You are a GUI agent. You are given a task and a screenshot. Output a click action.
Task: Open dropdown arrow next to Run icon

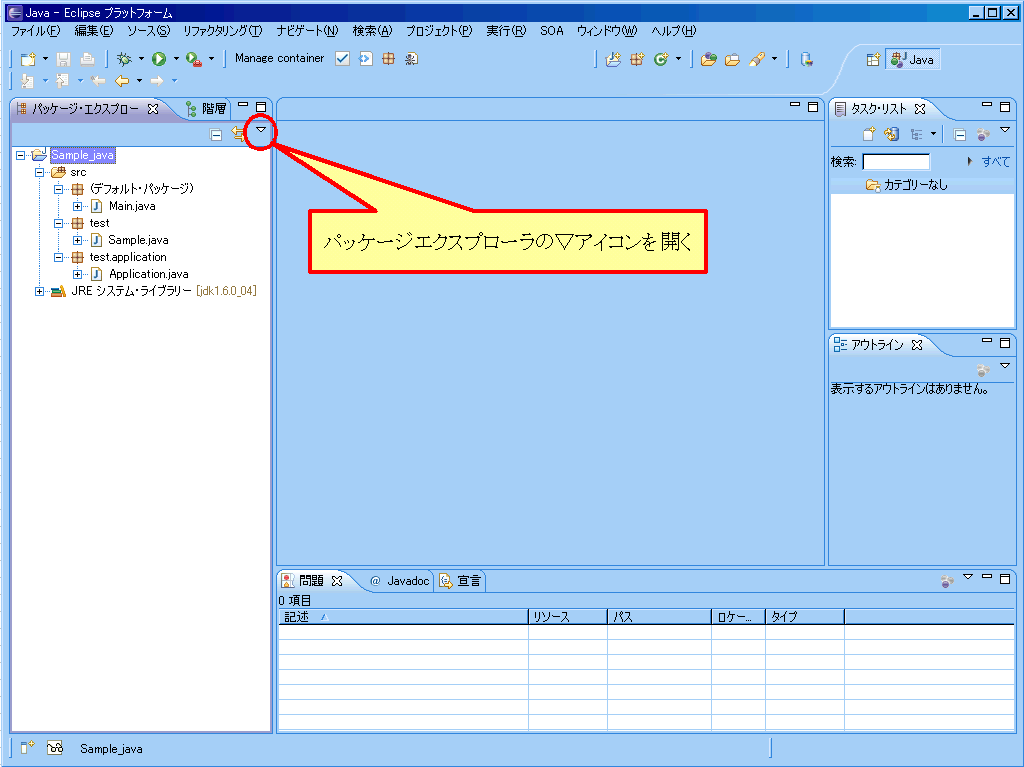click(x=176, y=59)
